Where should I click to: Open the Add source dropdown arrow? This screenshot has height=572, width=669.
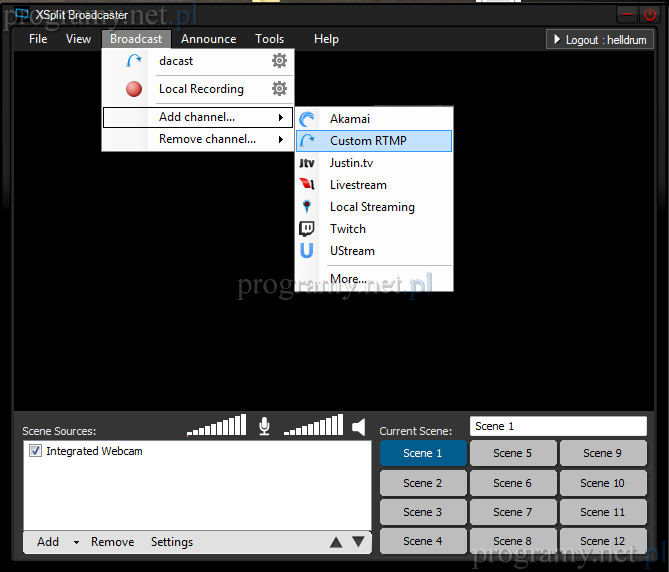(x=75, y=542)
